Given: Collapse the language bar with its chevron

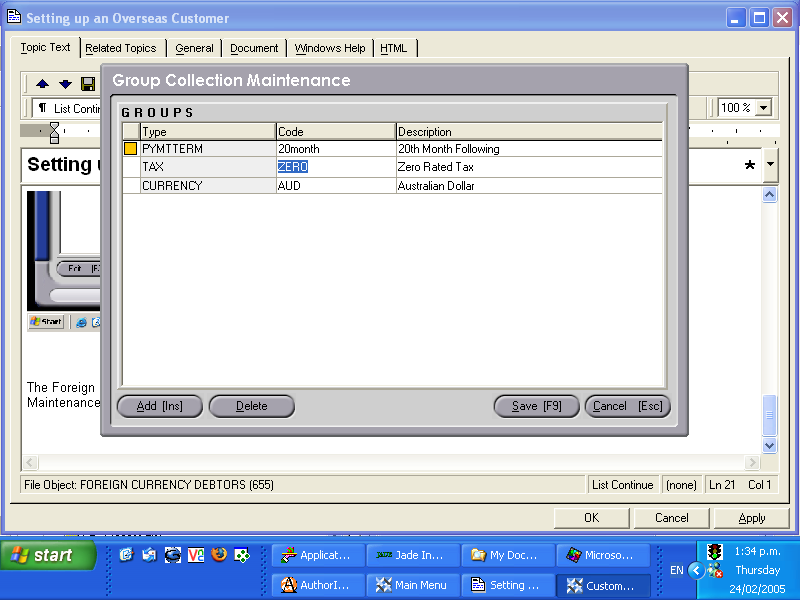Looking at the screenshot, I should (696, 569).
